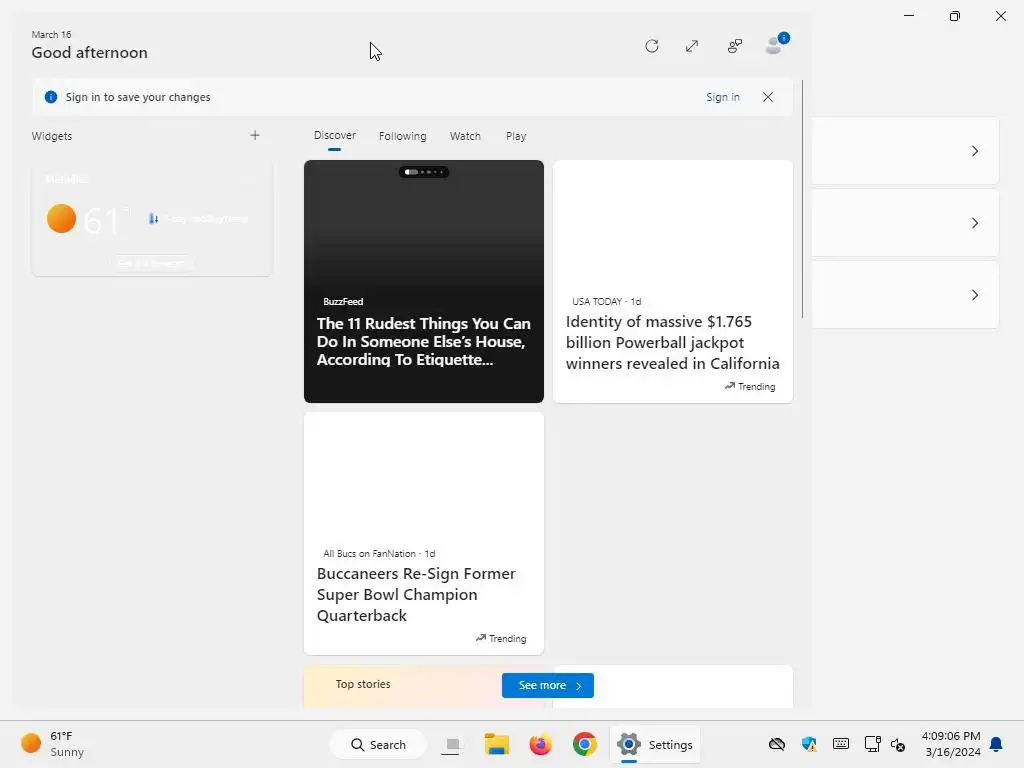The image size is (1024, 768).
Task: Click the Good afternoon greeting
Action: tap(89, 53)
